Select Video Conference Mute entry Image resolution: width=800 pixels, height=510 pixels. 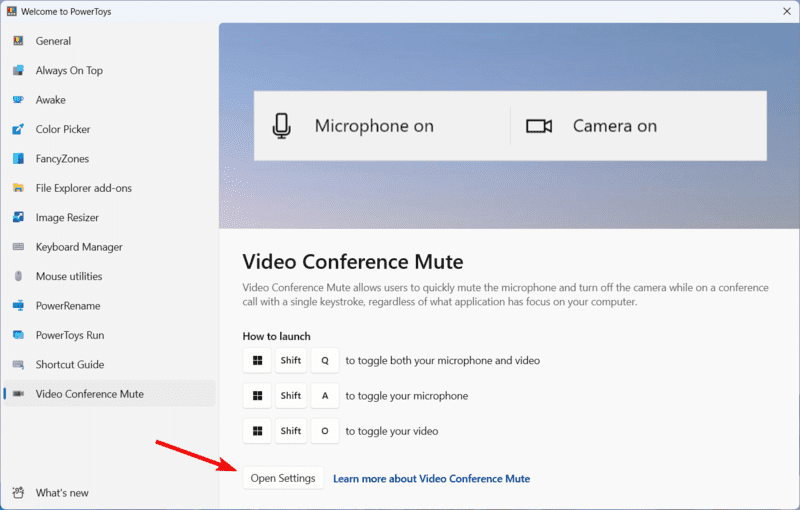109,394
